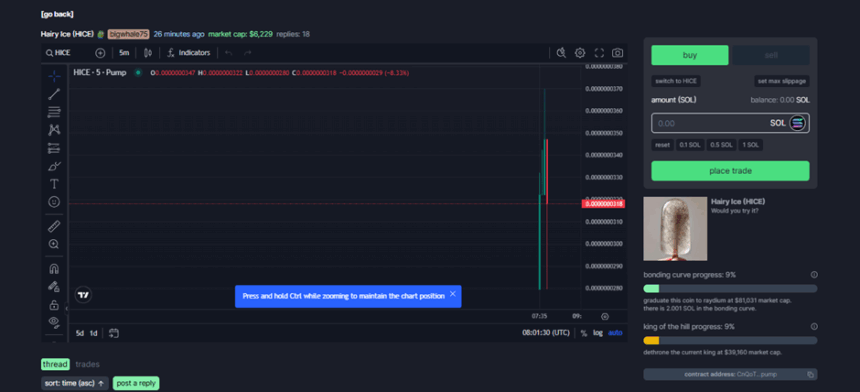Click post a reply button
Viewport: 860px width, 392px height.
(136, 383)
